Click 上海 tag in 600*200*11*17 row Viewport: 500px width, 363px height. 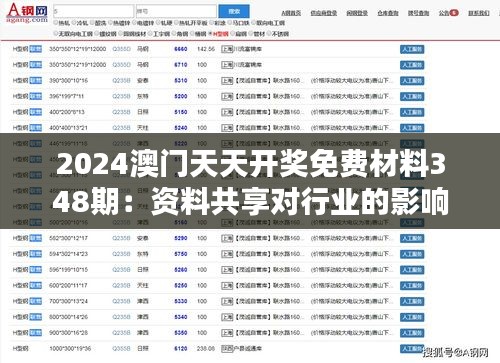(x=227, y=286)
